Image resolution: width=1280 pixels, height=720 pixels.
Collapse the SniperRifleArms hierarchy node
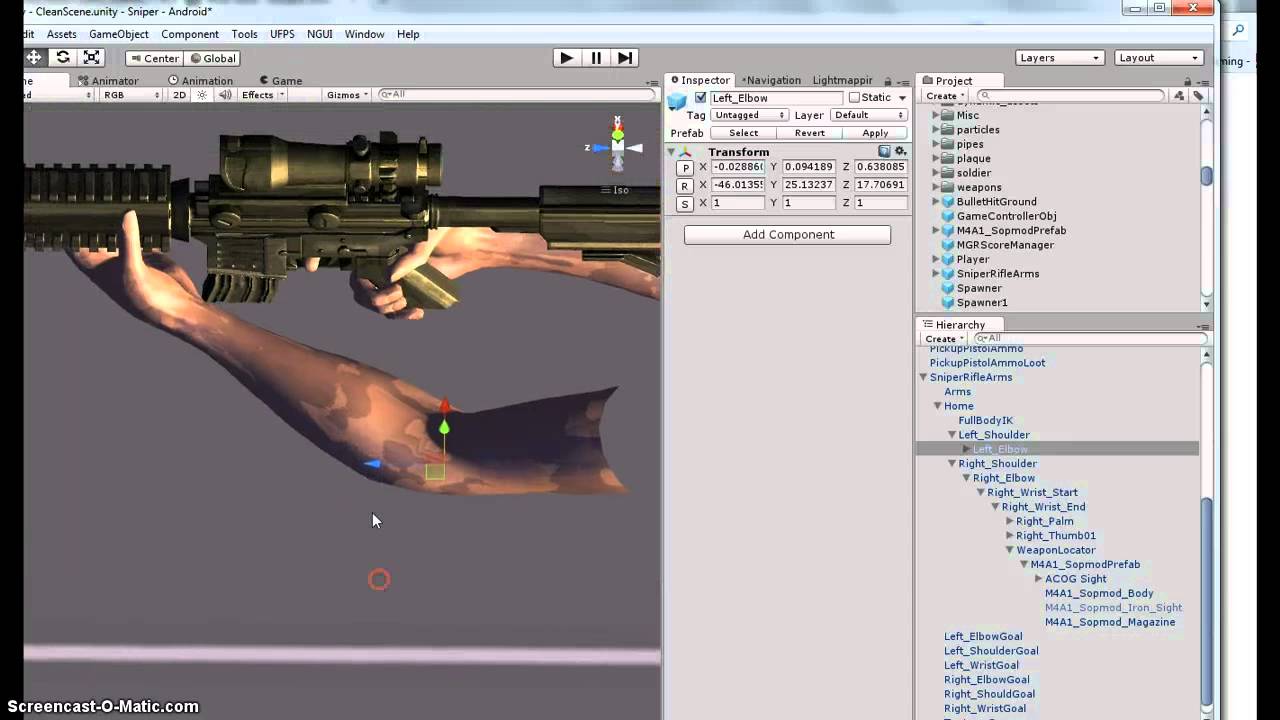(923, 377)
